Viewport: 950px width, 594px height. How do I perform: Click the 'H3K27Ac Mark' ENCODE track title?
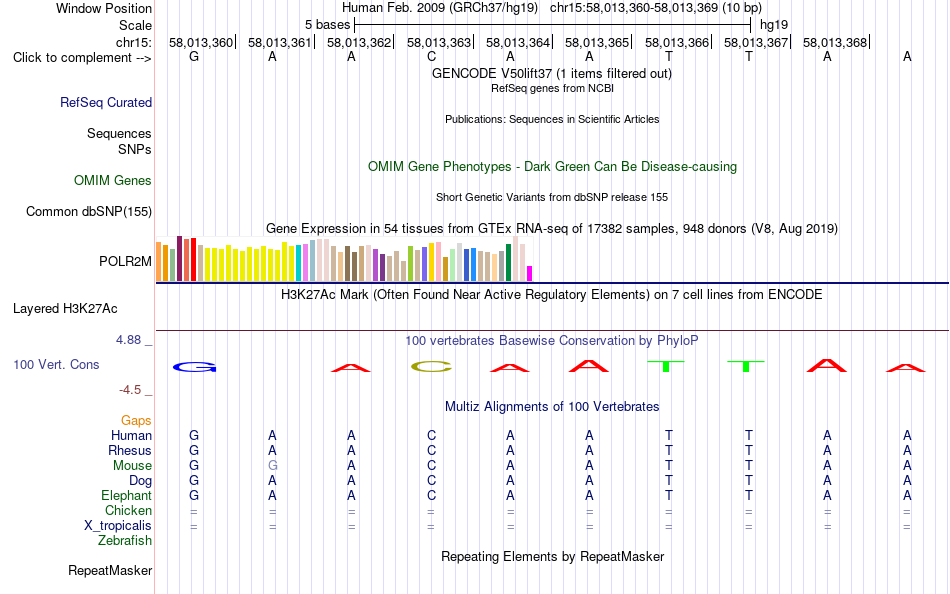click(x=552, y=295)
